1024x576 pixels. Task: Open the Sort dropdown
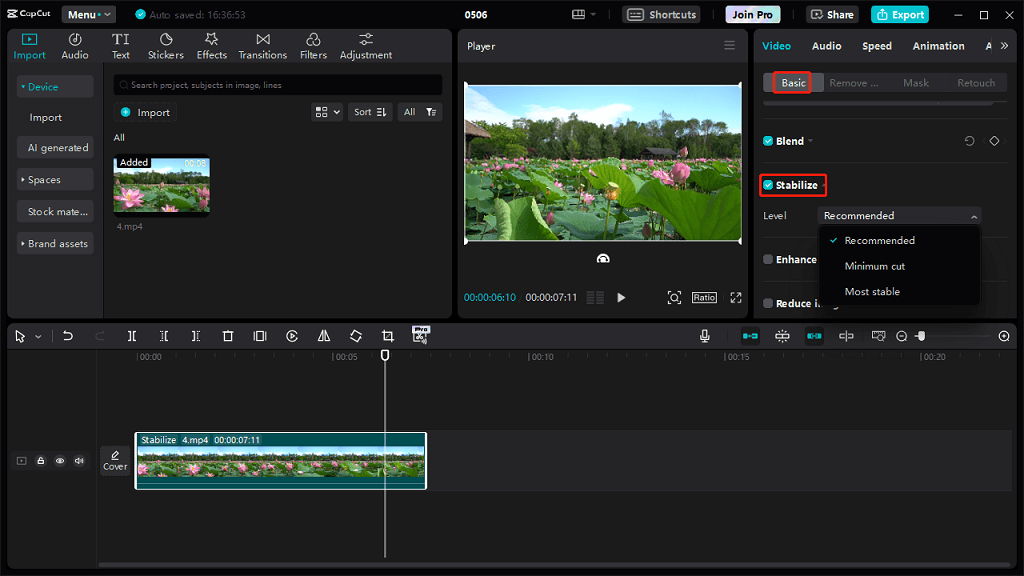click(370, 112)
